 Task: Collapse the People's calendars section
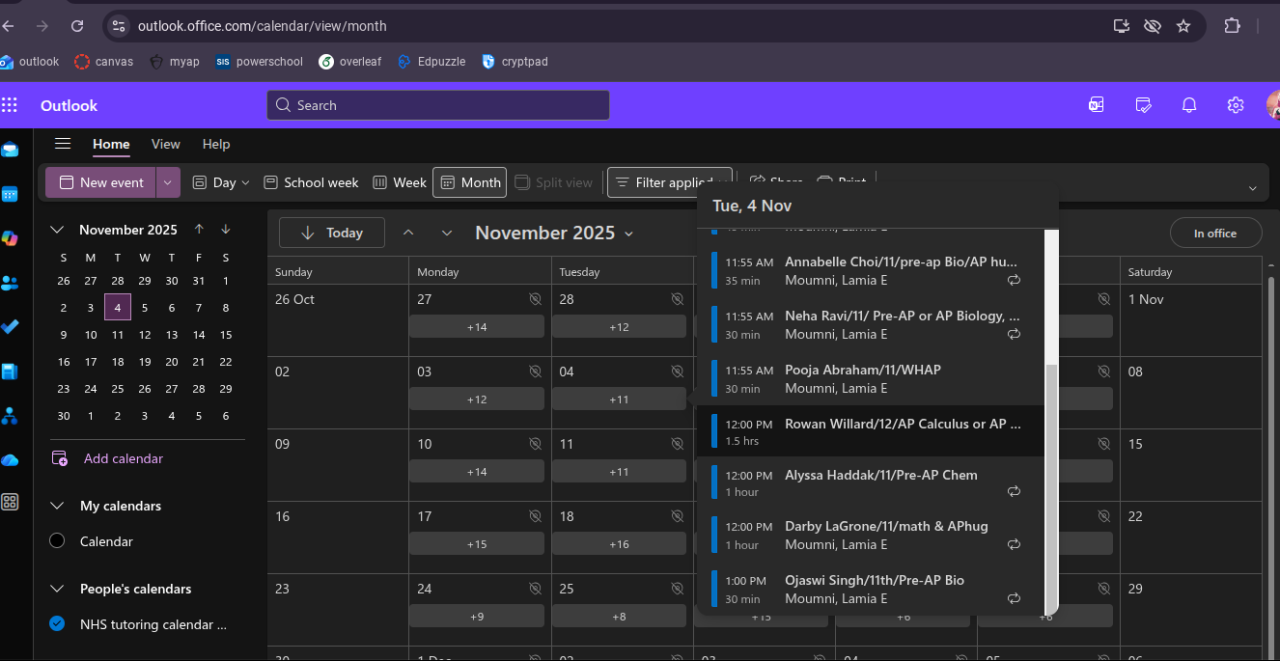[x=58, y=589]
